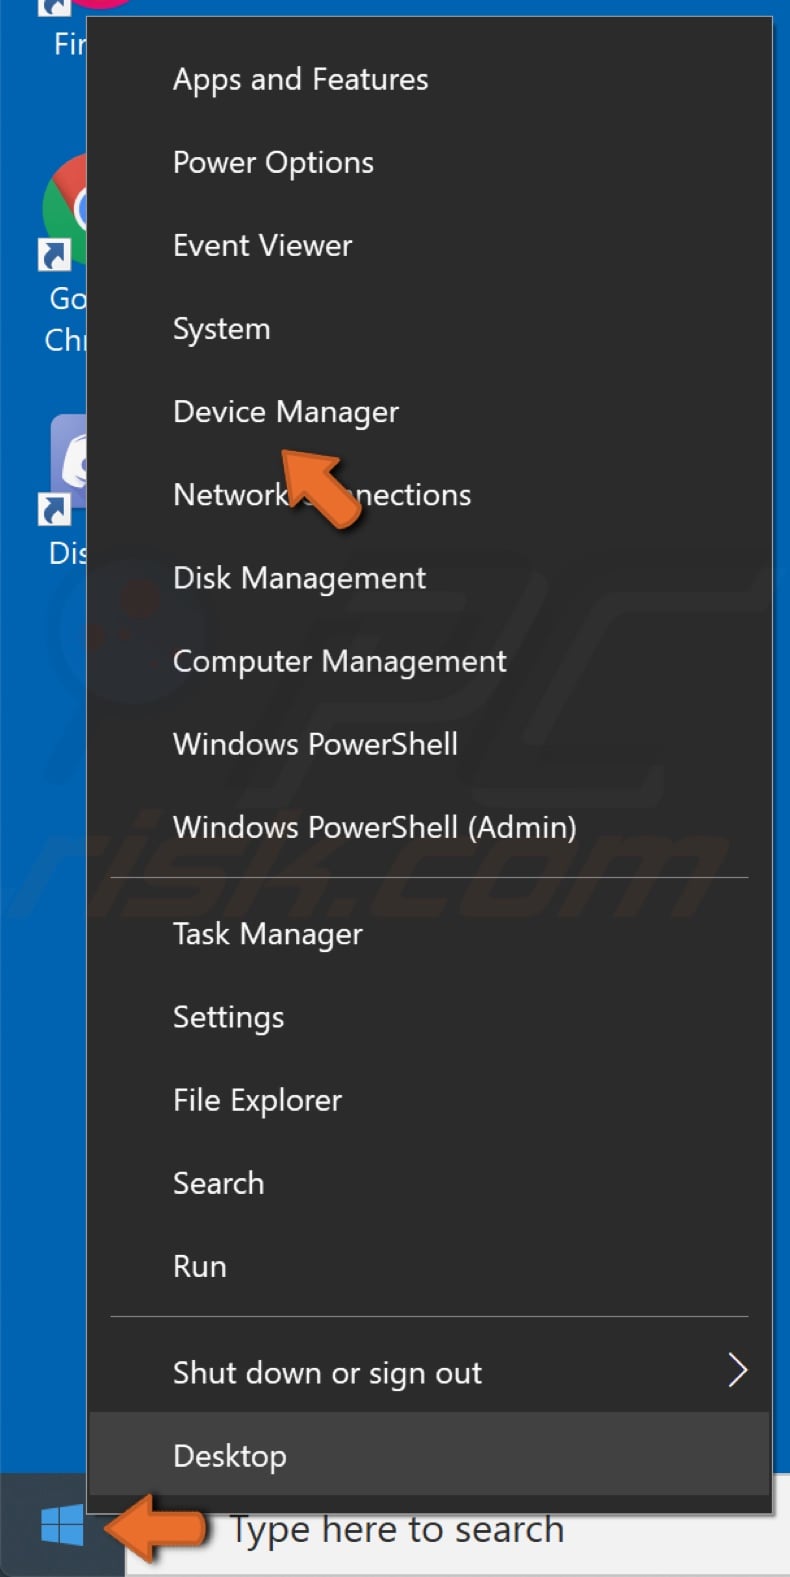Image resolution: width=790 pixels, height=1577 pixels.
Task: Open Windows PowerShell (Admin)
Action: click(375, 827)
